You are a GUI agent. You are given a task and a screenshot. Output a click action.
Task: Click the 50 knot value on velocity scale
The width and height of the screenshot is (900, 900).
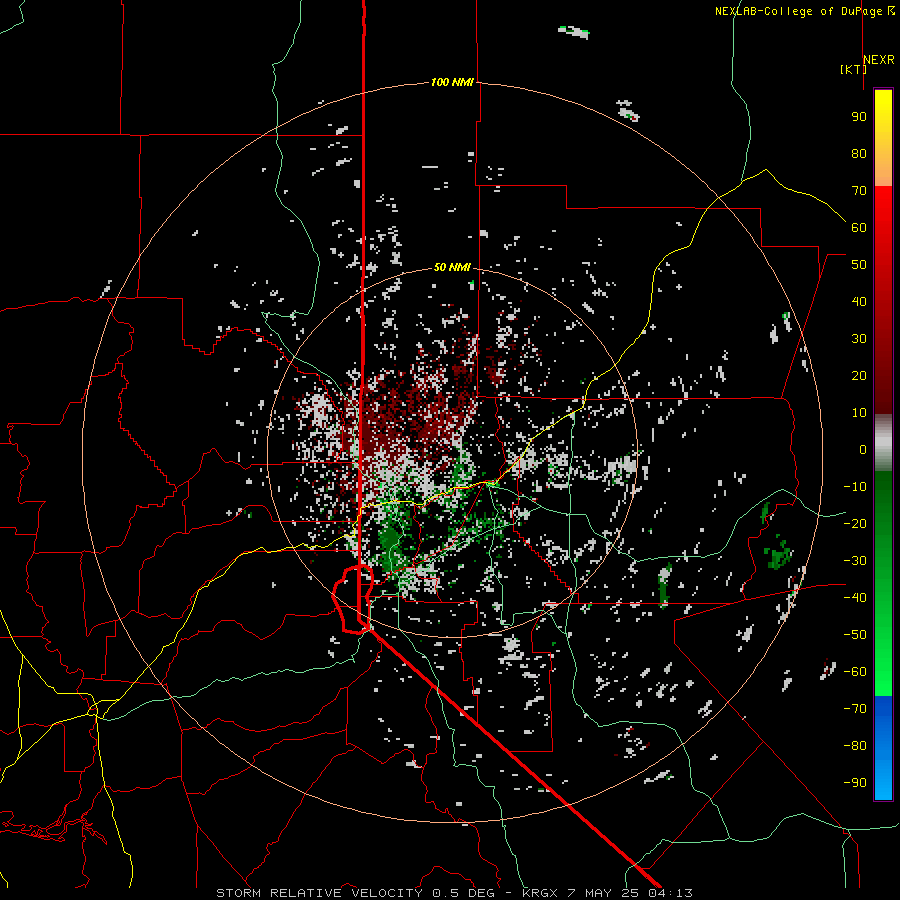[x=859, y=265]
